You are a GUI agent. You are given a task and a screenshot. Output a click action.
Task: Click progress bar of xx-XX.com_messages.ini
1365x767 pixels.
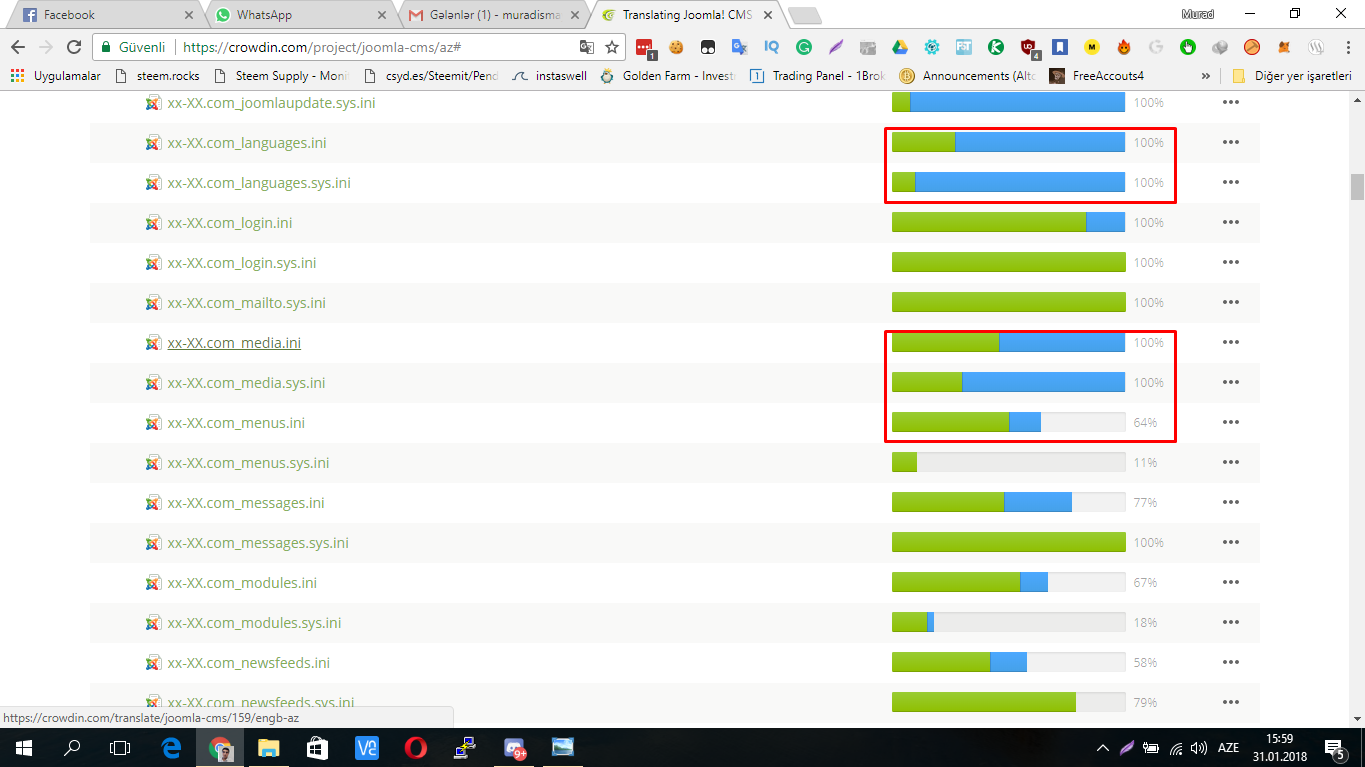point(1008,503)
